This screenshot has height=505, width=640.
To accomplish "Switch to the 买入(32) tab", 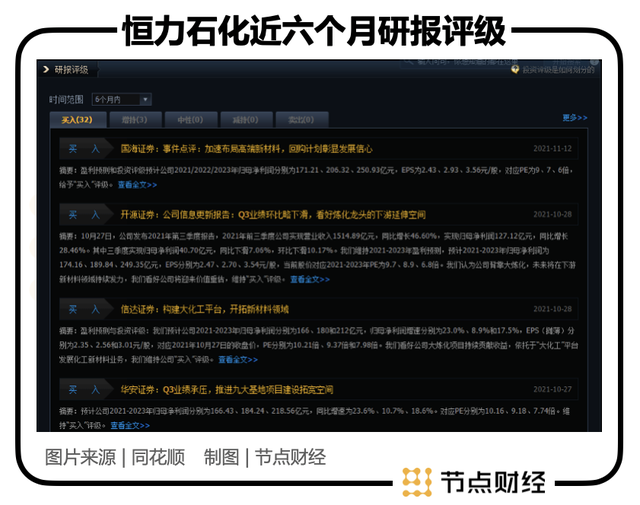I will (x=76, y=120).
